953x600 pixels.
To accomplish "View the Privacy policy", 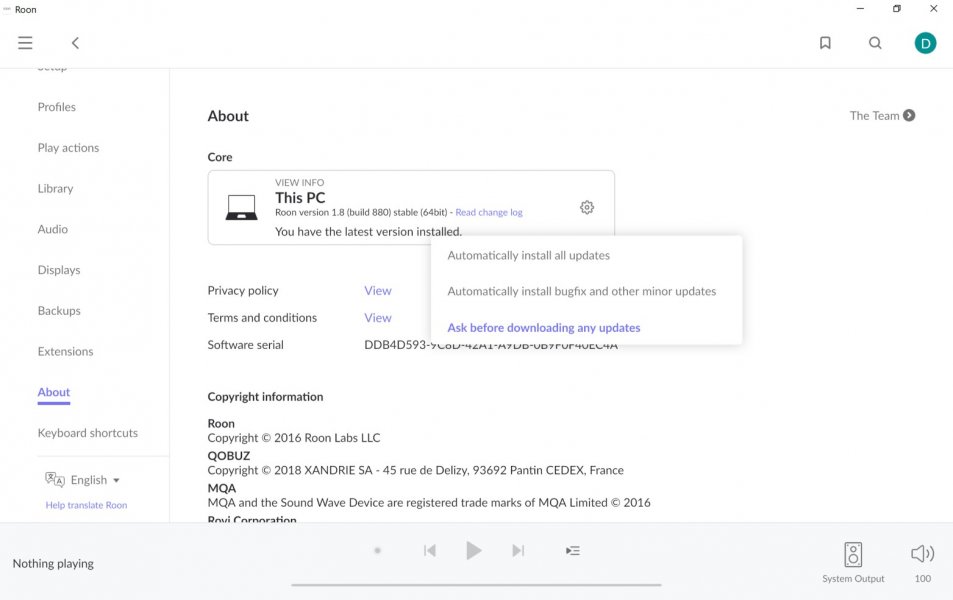I will tap(377, 291).
